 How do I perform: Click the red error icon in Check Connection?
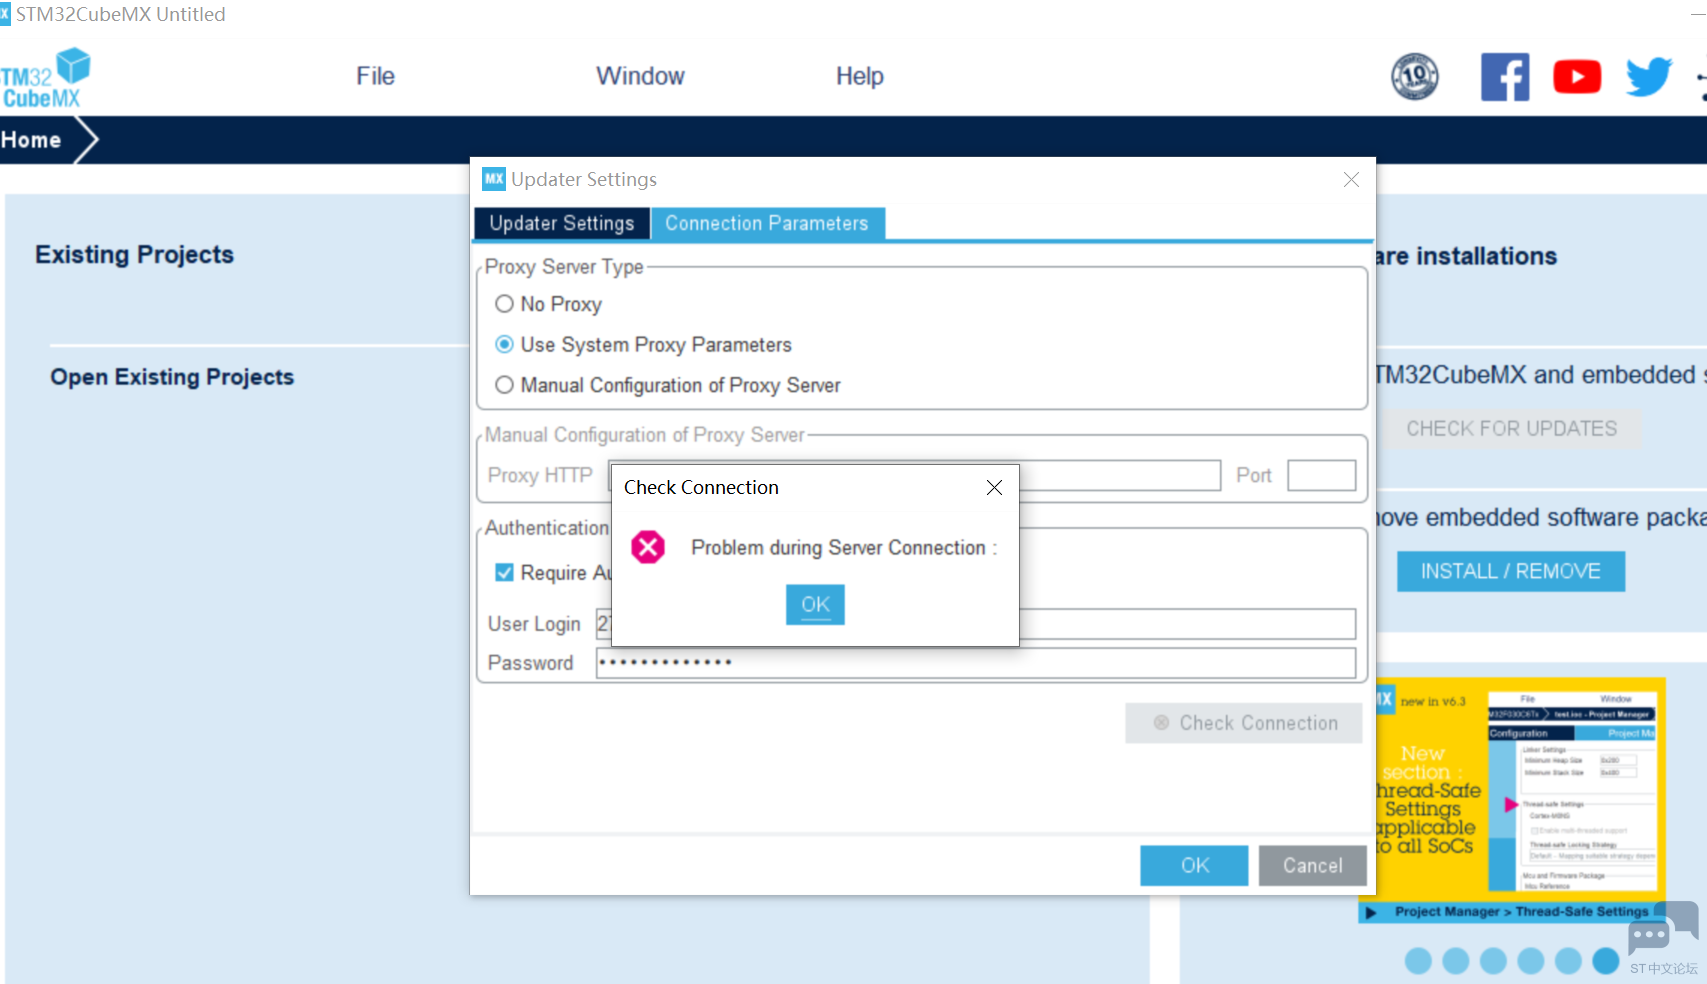coord(648,547)
